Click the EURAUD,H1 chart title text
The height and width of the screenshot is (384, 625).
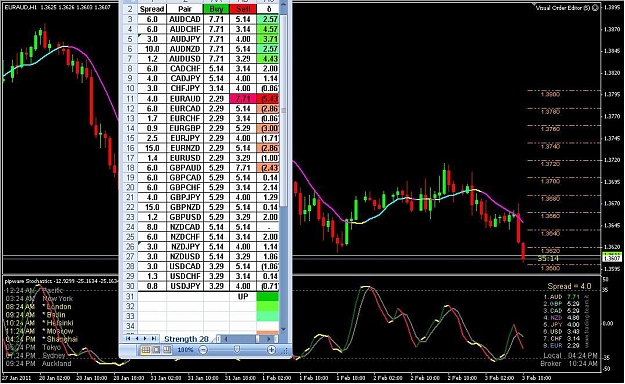[x=21, y=7]
